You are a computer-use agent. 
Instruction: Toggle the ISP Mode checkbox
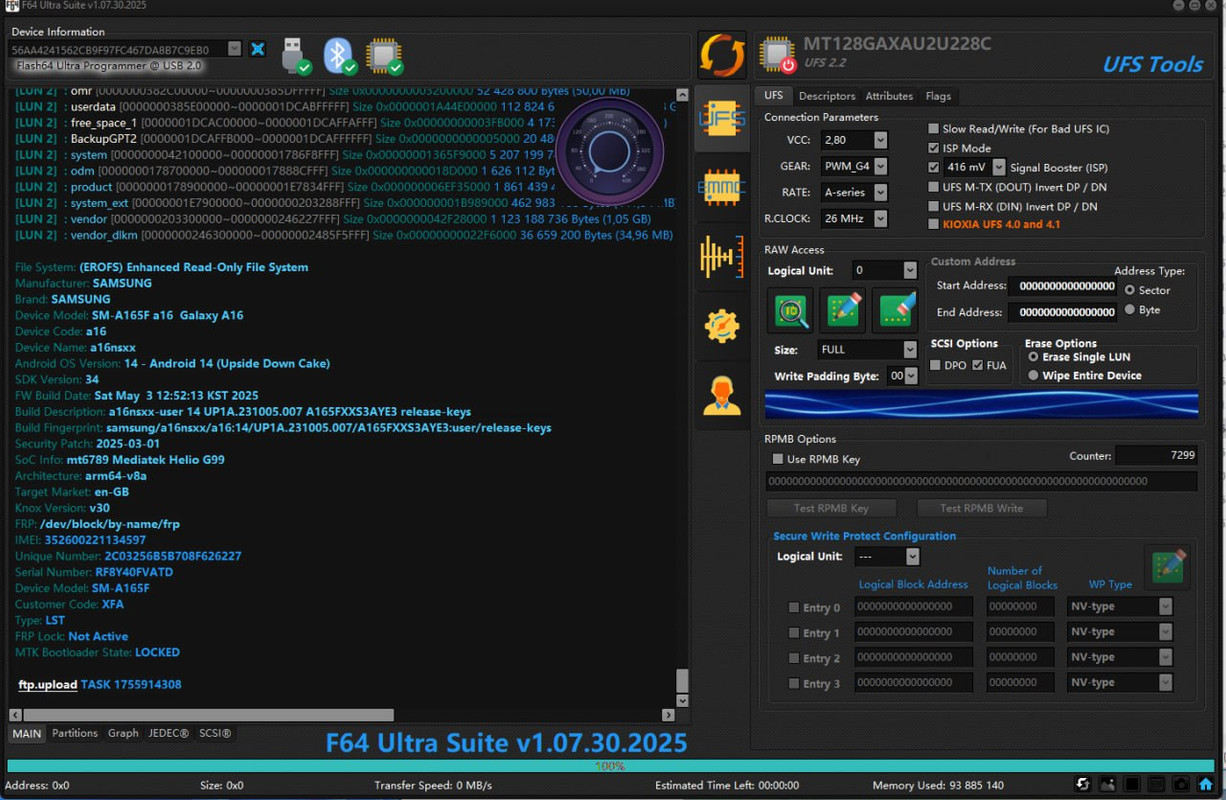(933, 148)
